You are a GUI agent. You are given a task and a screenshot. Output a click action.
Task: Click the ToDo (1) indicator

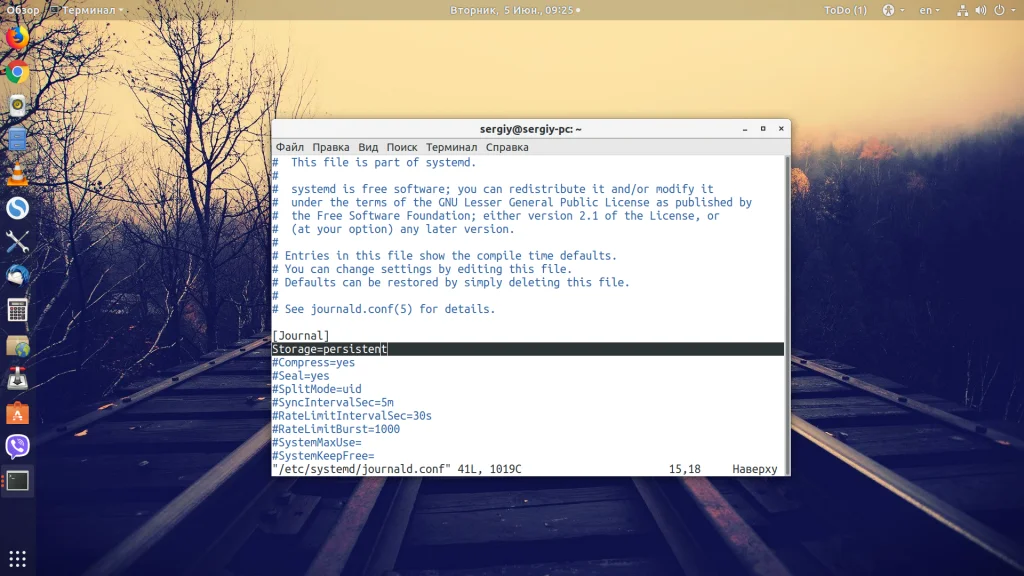coord(845,10)
